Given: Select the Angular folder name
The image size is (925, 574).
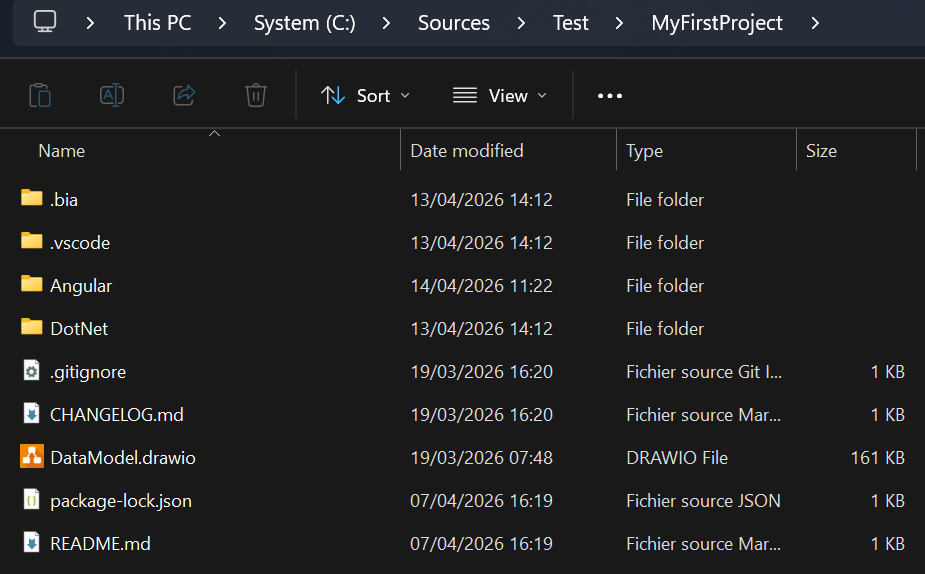Looking at the screenshot, I should pos(81,286).
